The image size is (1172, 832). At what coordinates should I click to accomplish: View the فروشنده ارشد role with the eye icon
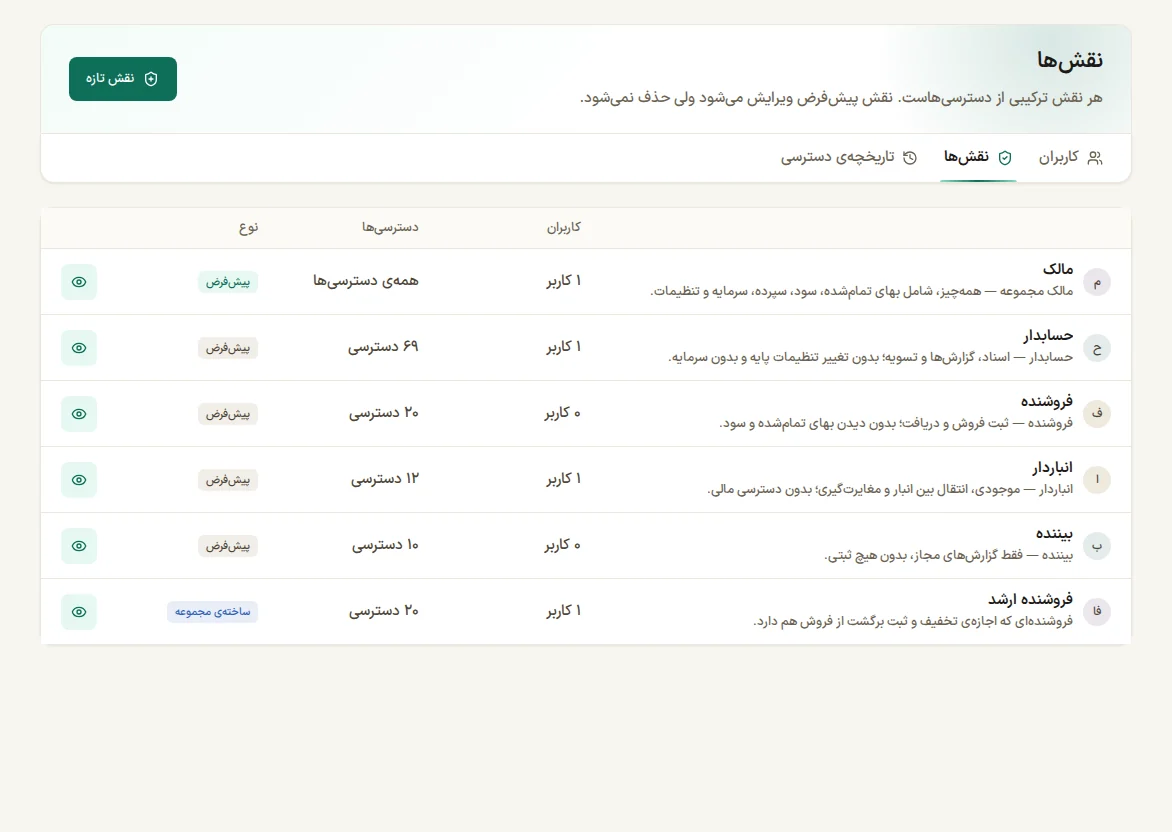[79, 611]
